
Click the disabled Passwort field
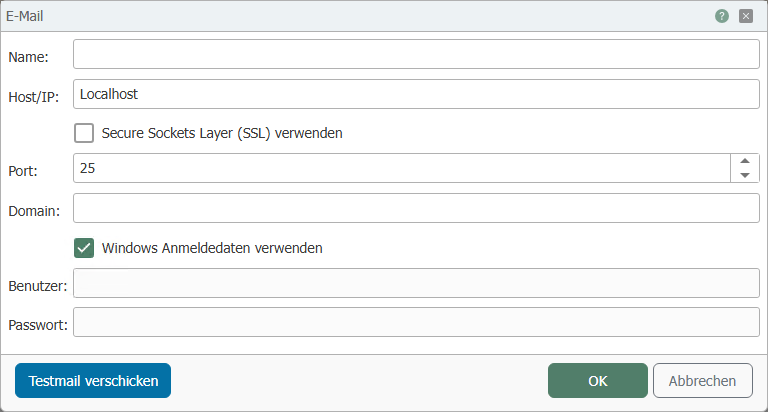416,322
